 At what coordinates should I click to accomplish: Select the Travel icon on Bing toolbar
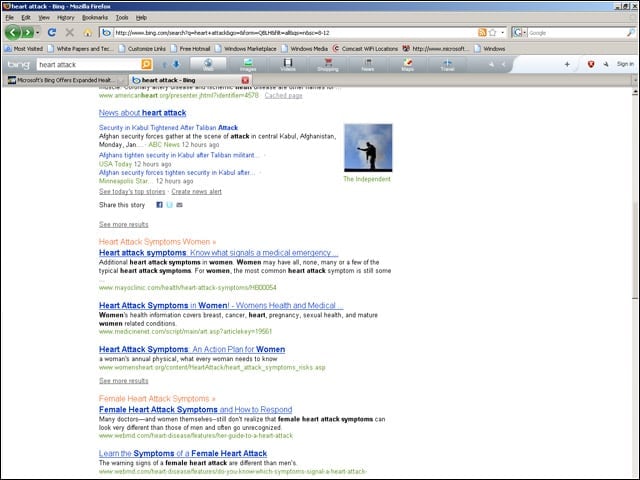tap(447, 64)
